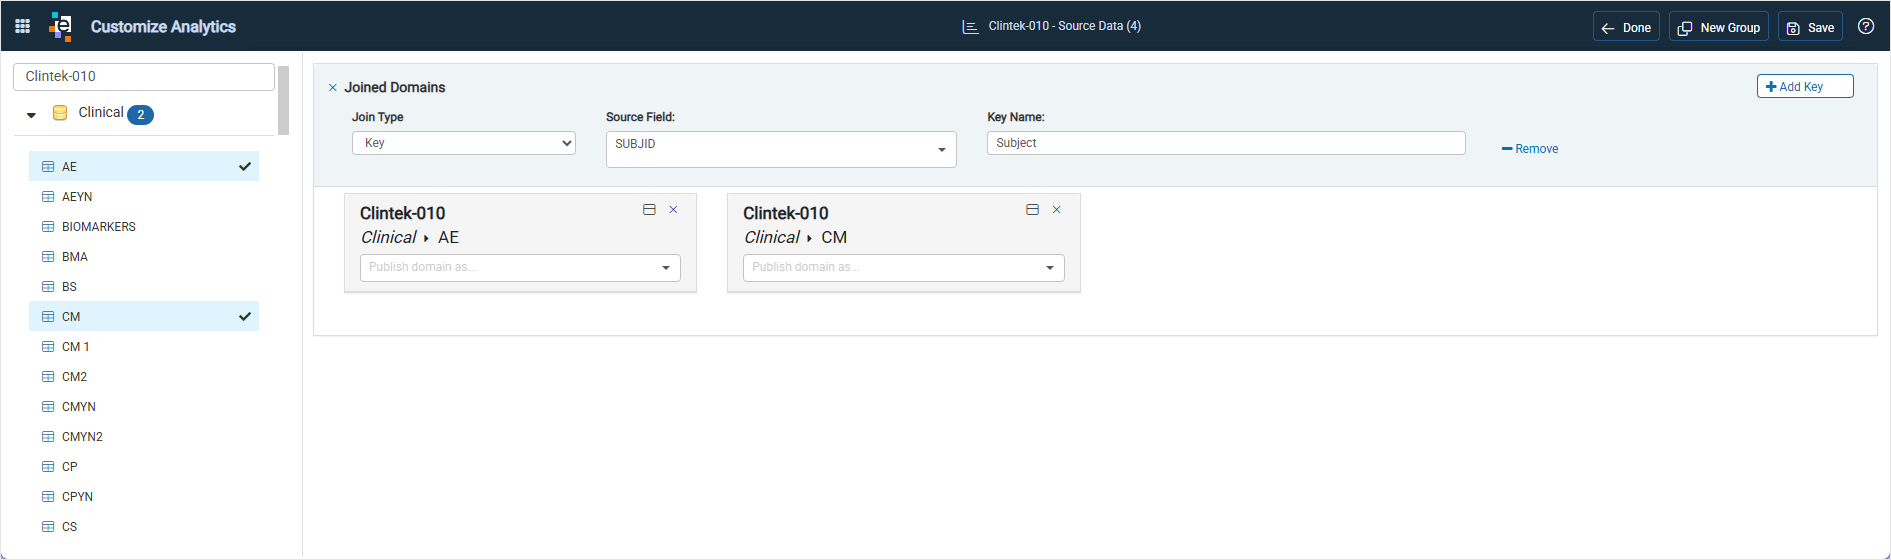Click the table icon next to CP

pos(48,467)
